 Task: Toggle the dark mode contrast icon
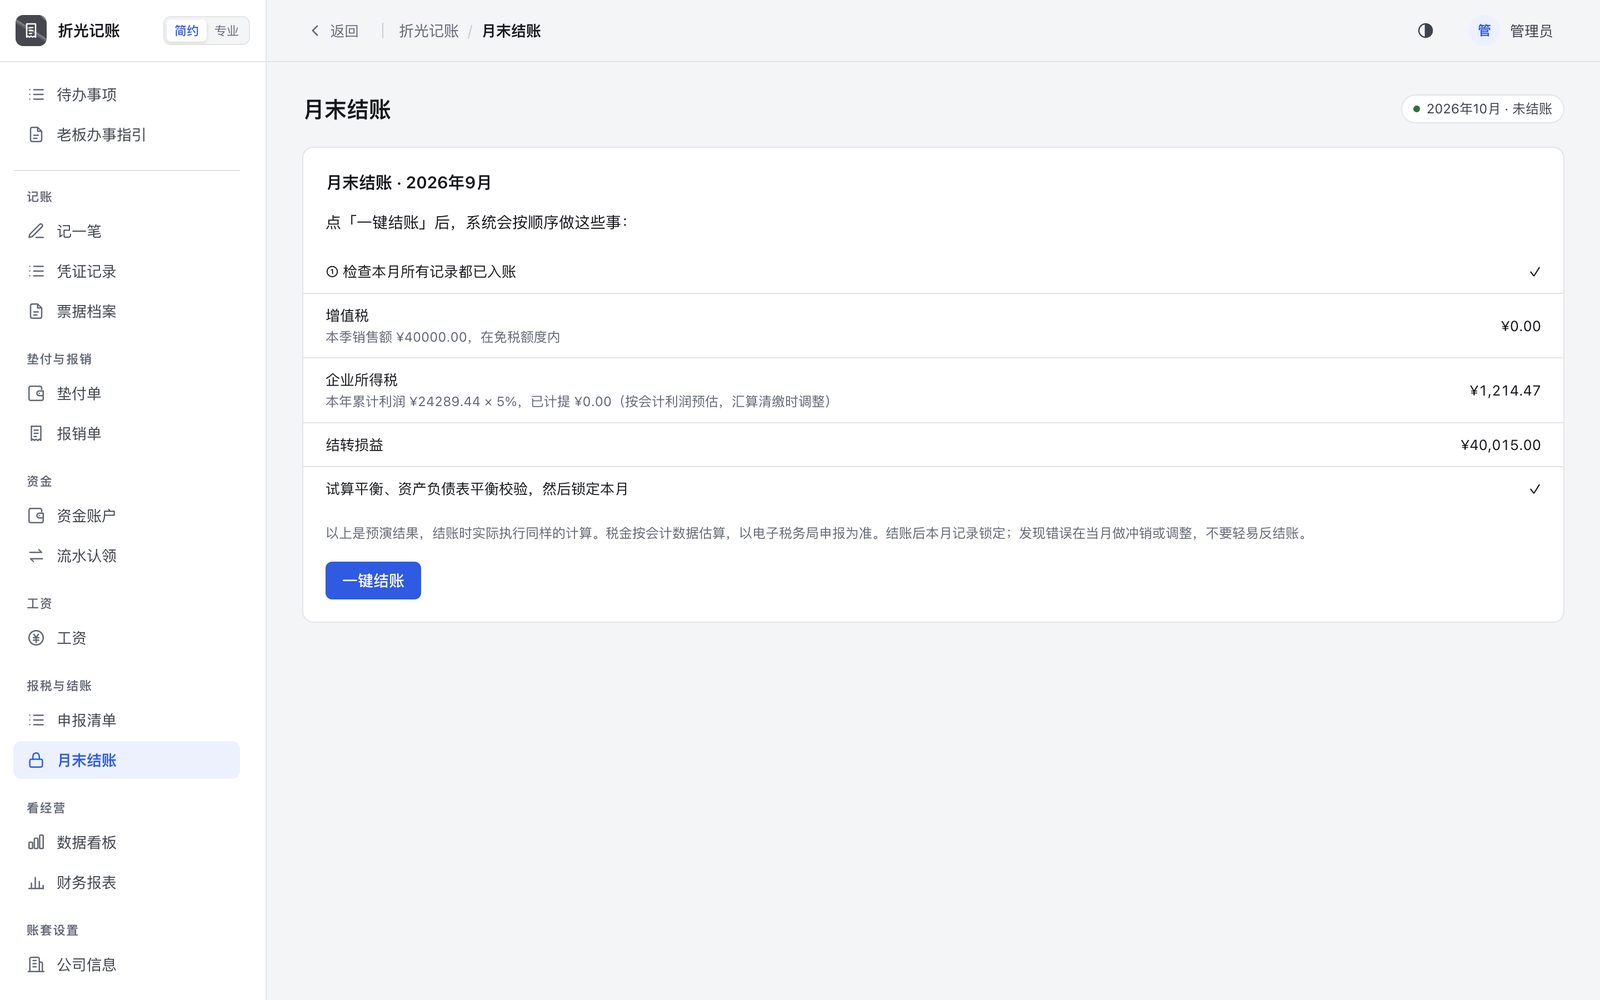pos(1425,31)
